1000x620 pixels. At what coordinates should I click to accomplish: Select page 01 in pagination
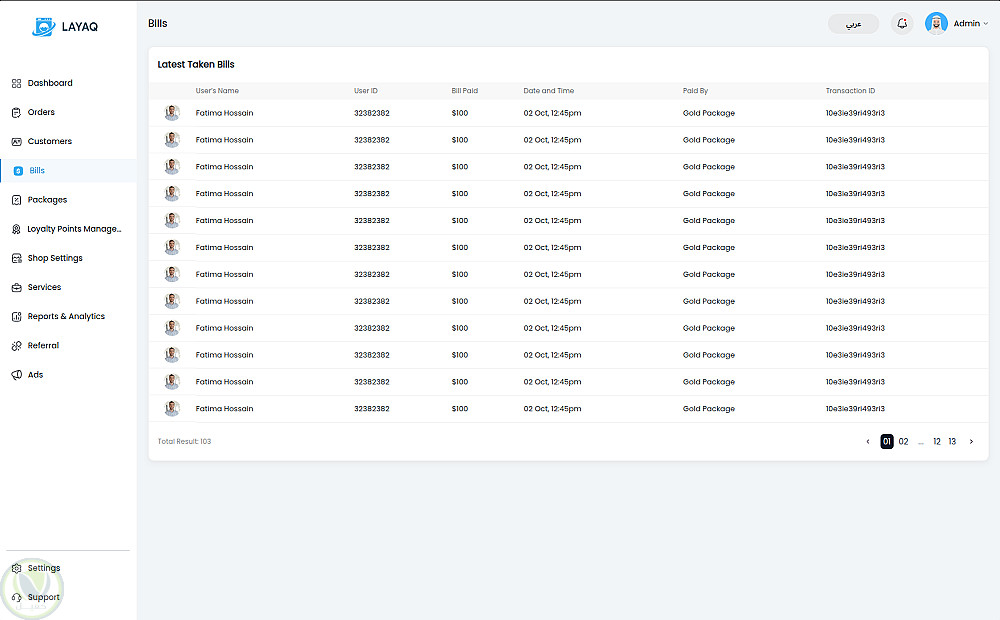[x=886, y=441]
